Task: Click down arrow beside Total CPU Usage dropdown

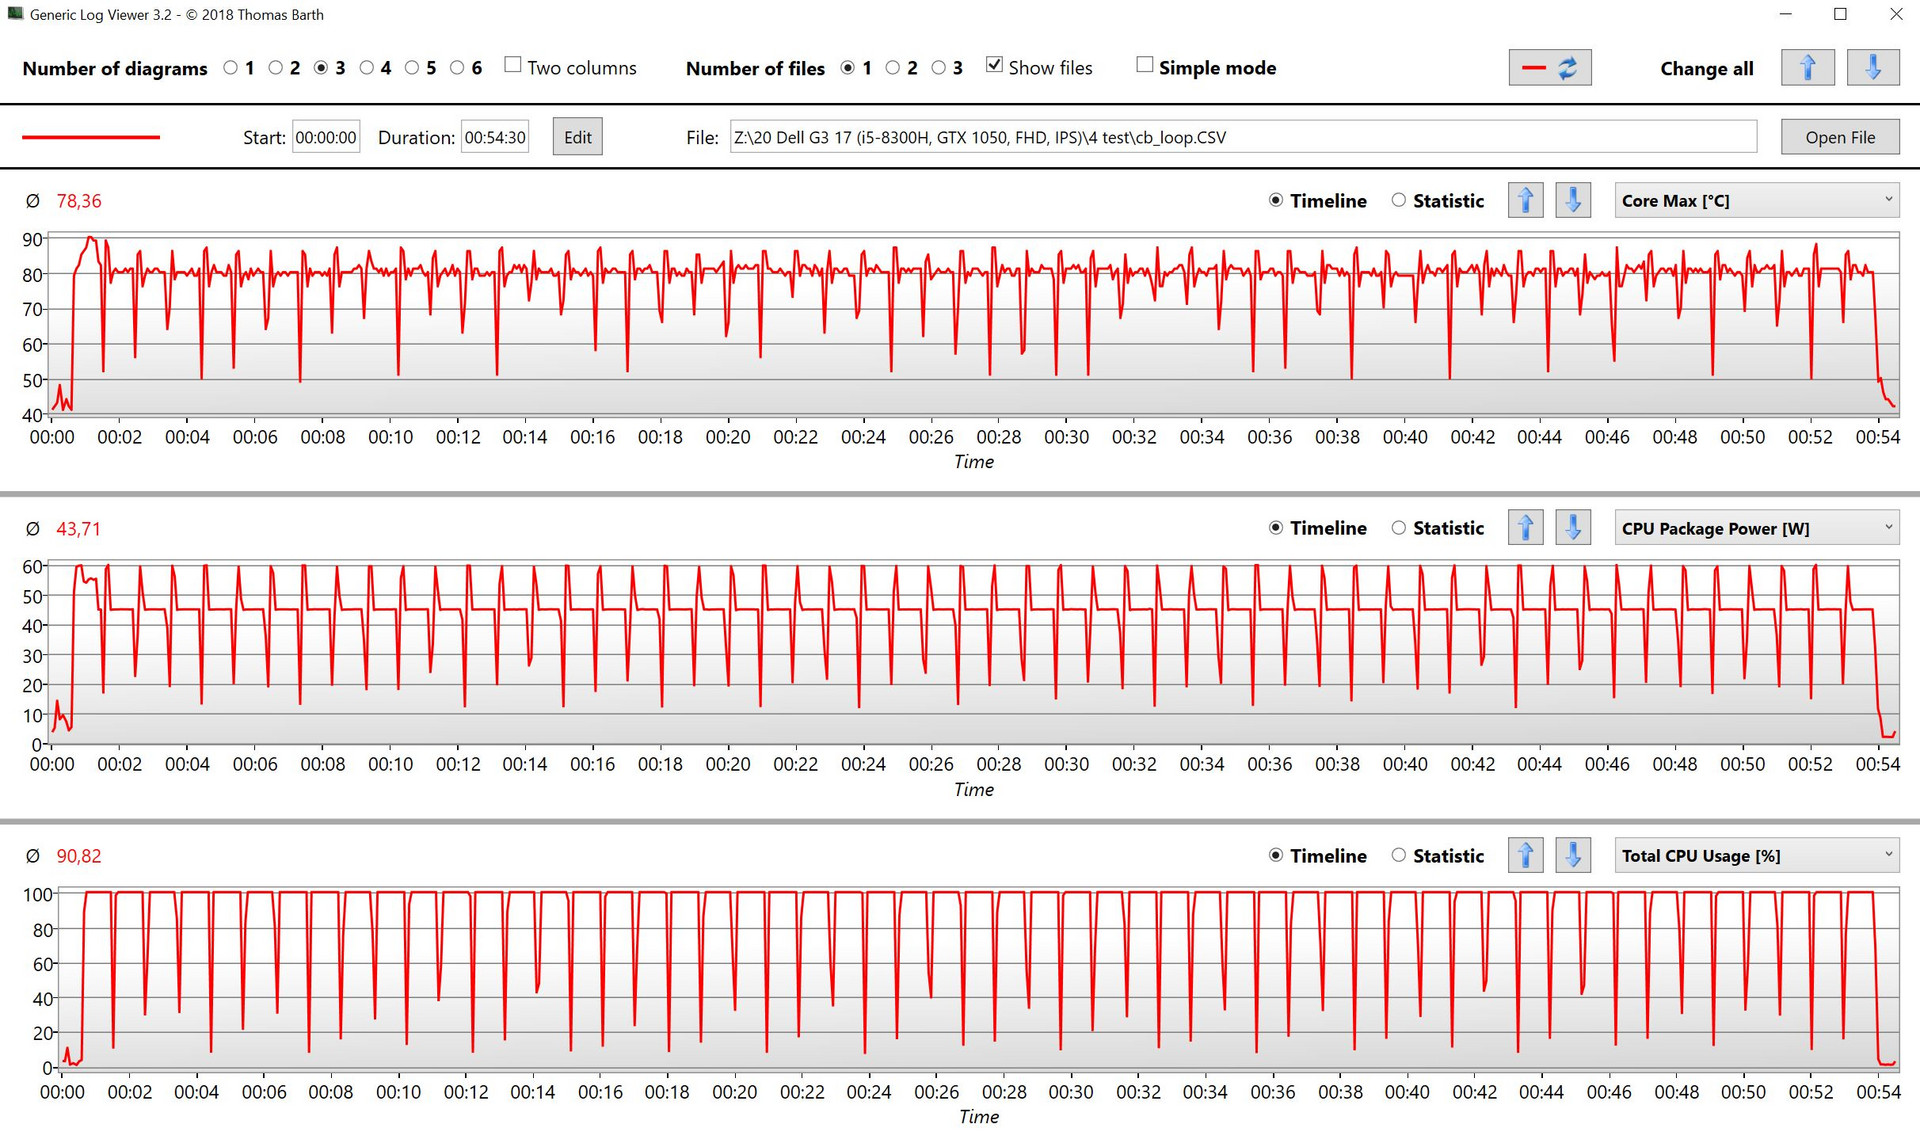Action: coord(1572,856)
